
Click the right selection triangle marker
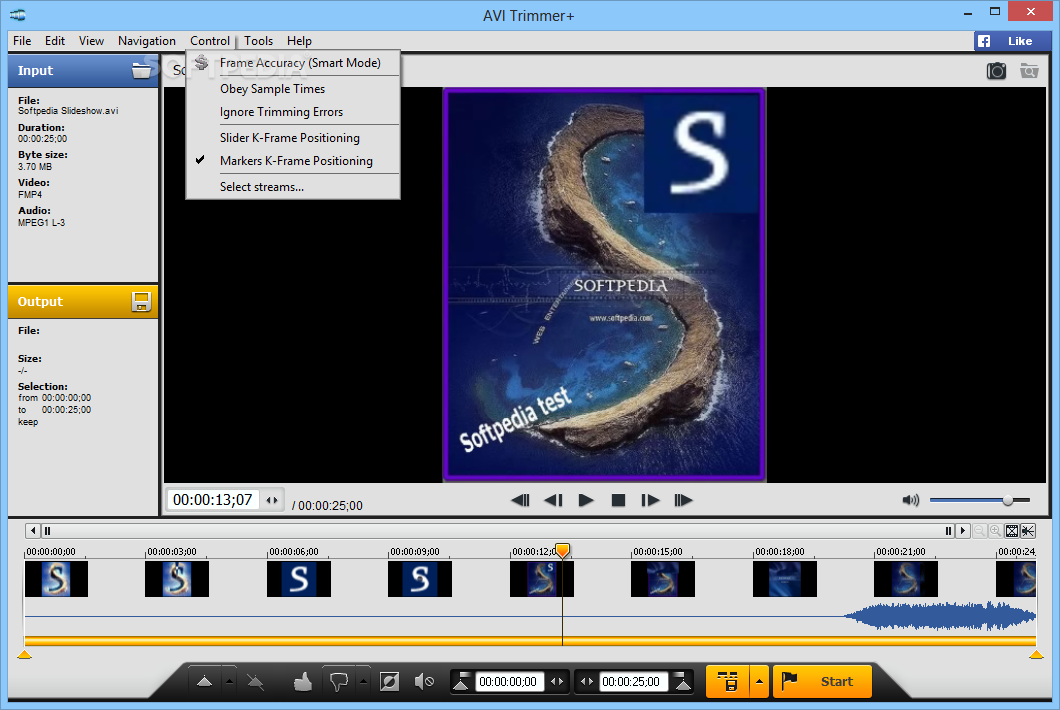pyautogui.click(x=1036, y=654)
